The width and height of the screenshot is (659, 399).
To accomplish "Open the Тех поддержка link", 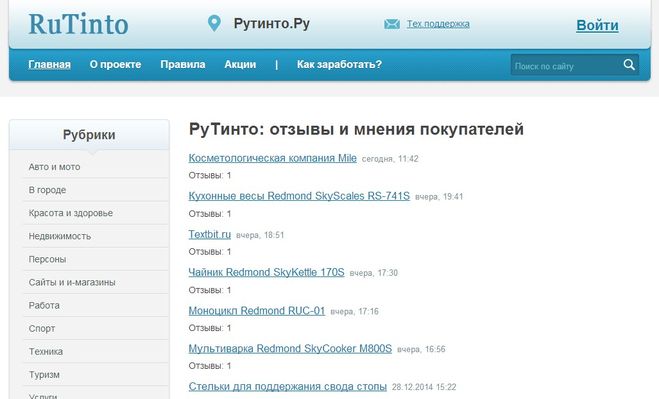I will (438, 24).
